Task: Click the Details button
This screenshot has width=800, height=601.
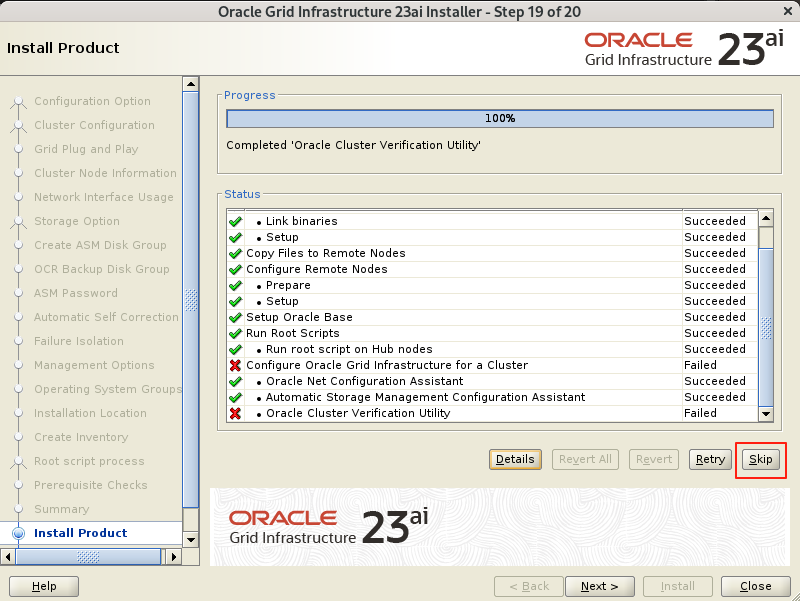Action: coord(515,459)
